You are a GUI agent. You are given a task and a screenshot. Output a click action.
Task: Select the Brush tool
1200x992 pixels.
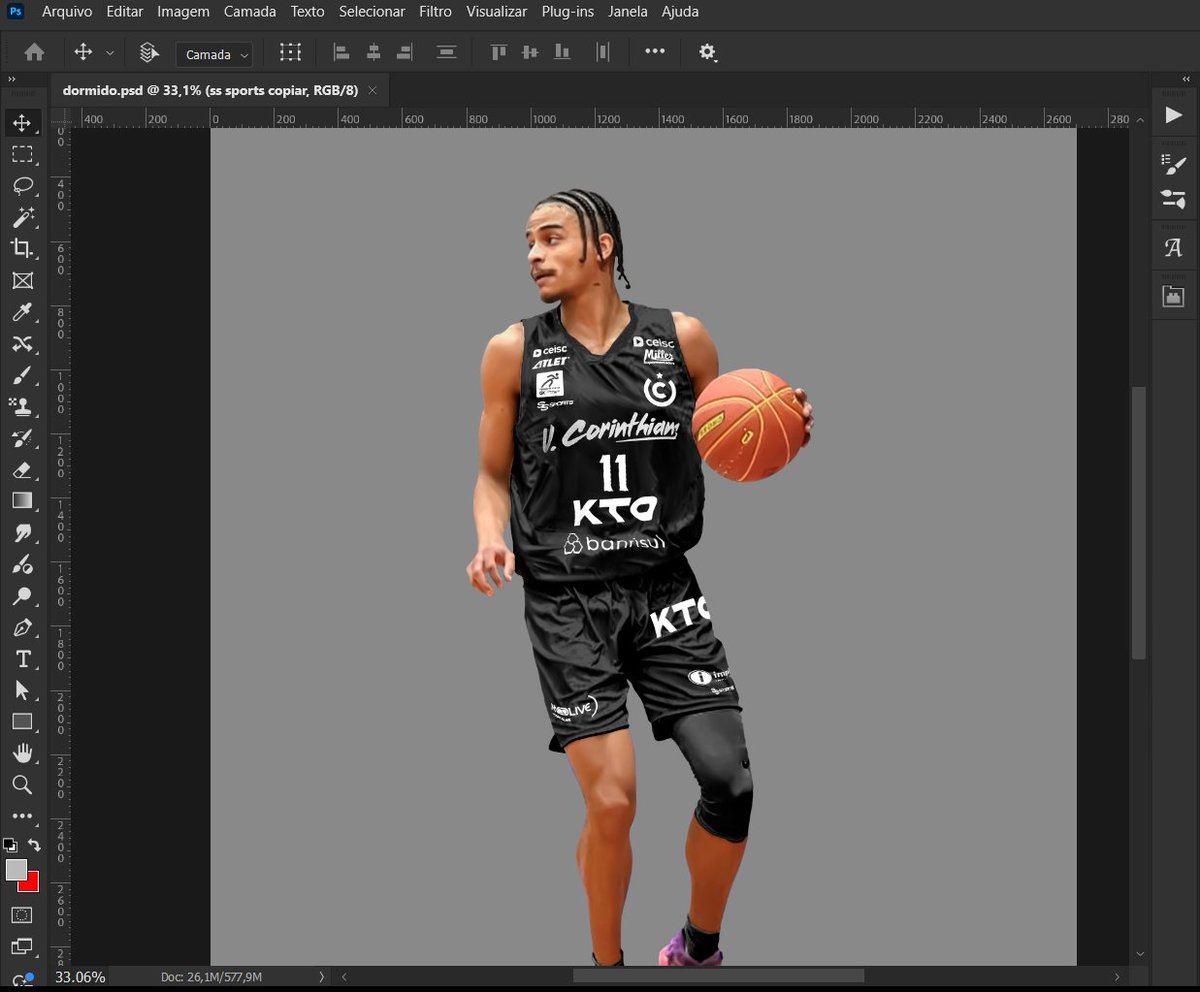[22, 375]
